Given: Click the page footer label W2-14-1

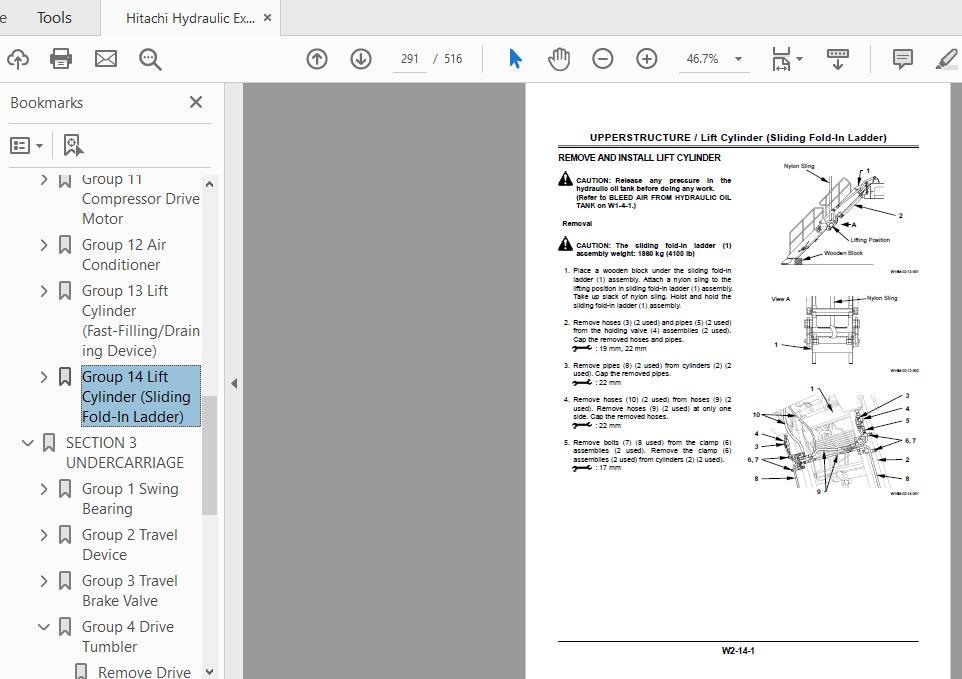Looking at the screenshot, I should click(x=738, y=651).
